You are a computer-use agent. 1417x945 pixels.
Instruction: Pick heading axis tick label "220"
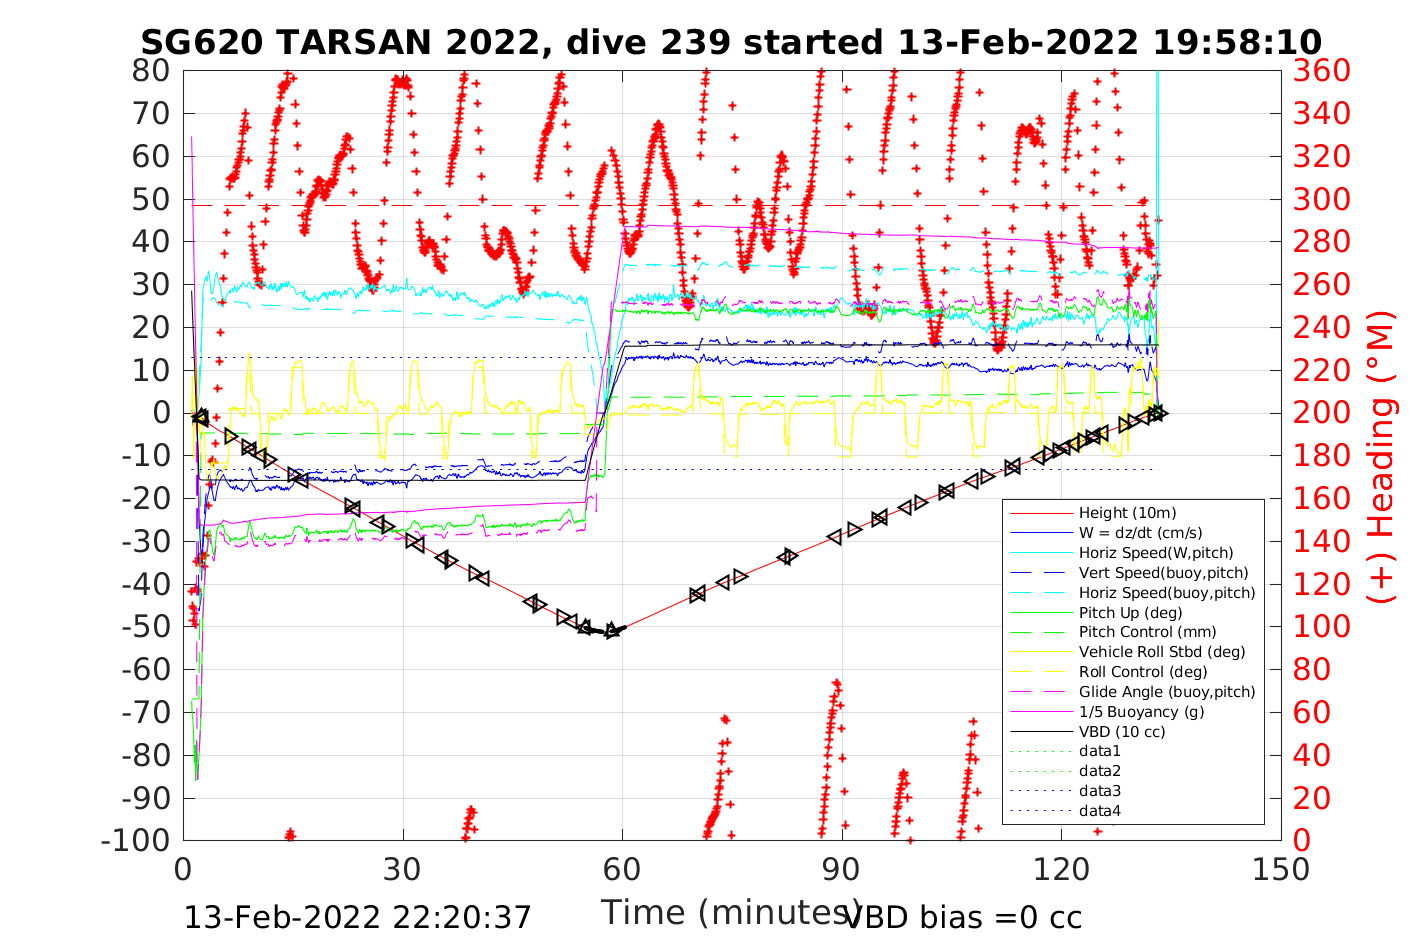coord(1321,370)
